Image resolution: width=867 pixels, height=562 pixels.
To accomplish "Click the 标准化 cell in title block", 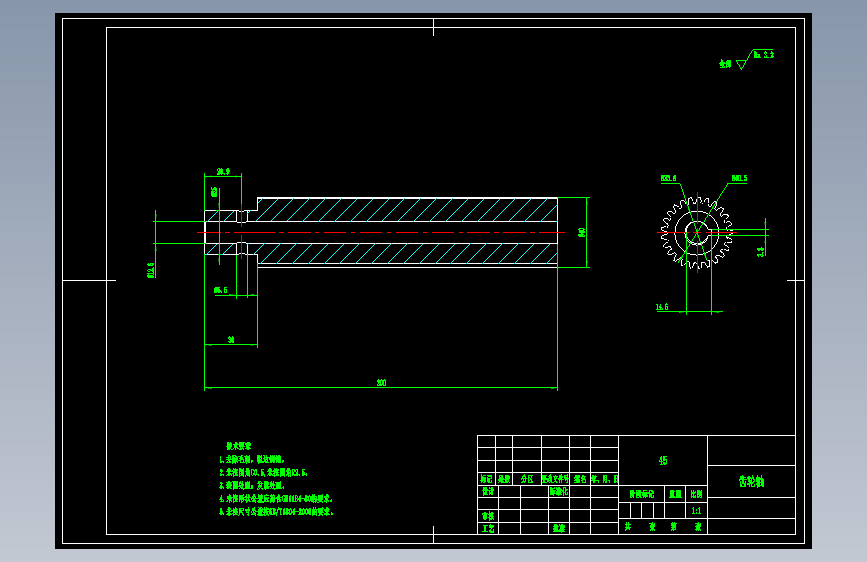I will point(558,491).
